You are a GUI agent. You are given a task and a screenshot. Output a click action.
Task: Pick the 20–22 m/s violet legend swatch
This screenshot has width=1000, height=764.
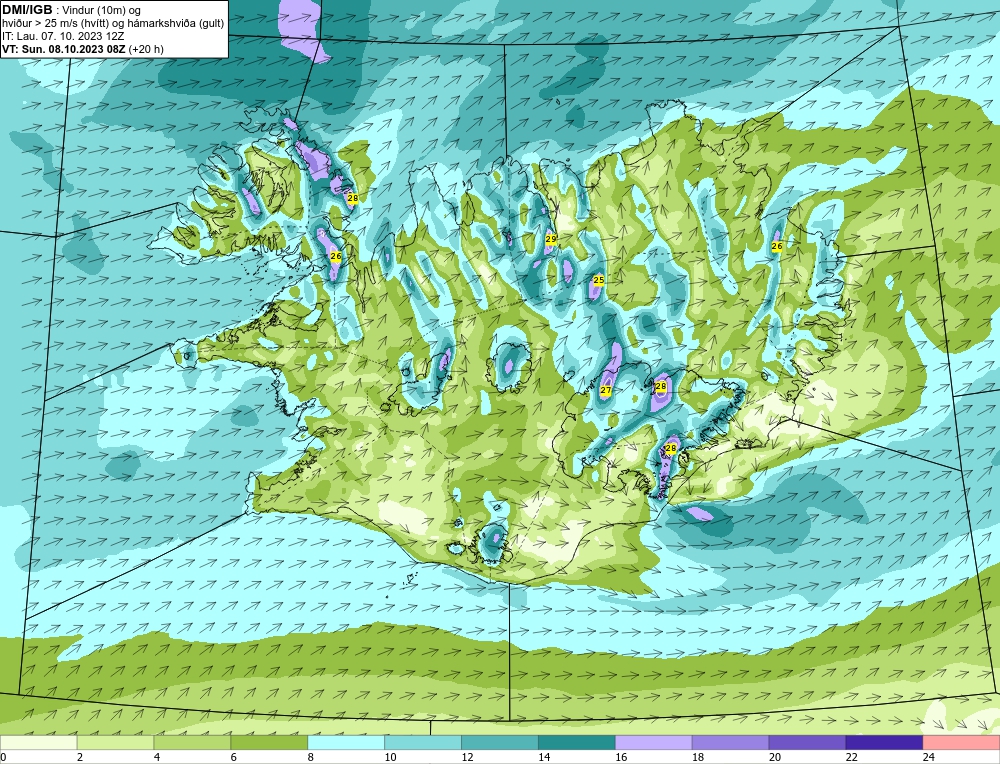pos(807,743)
